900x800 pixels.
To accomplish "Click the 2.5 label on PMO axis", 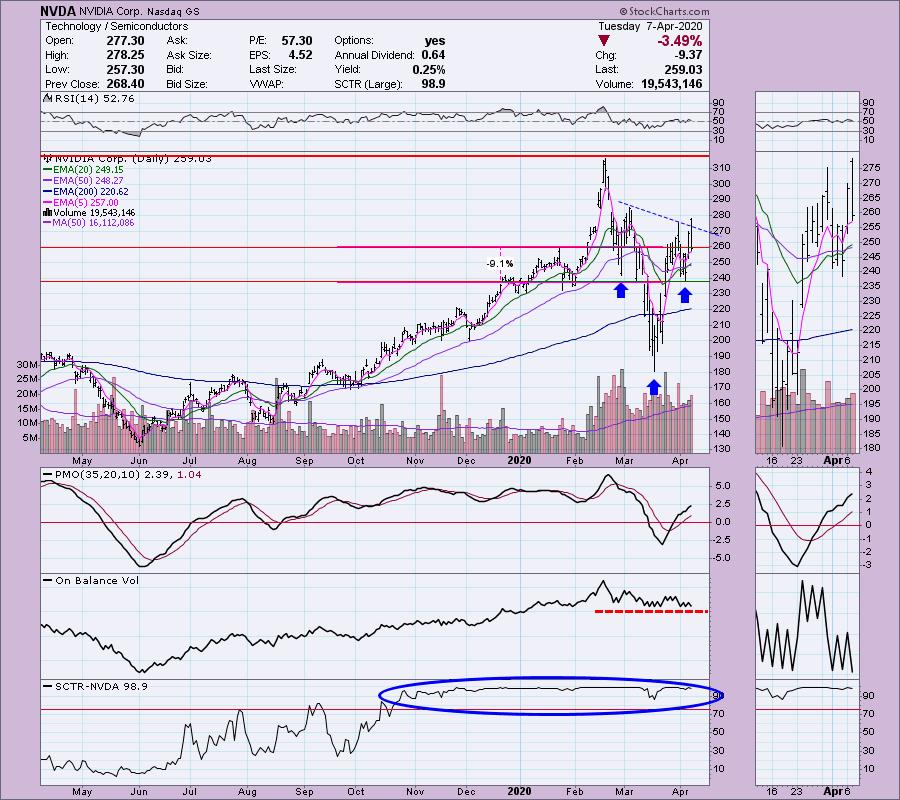I will coord(723,504).
